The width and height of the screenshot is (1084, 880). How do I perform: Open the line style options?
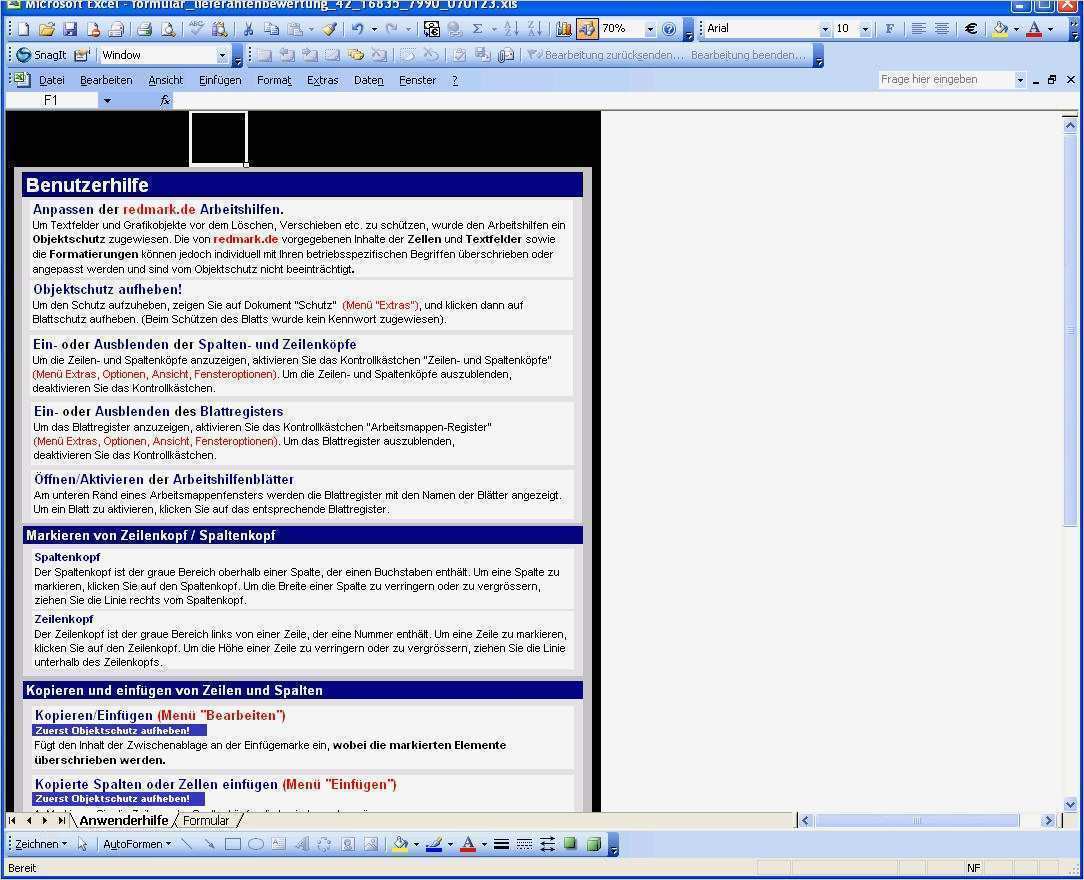(502, 844)
